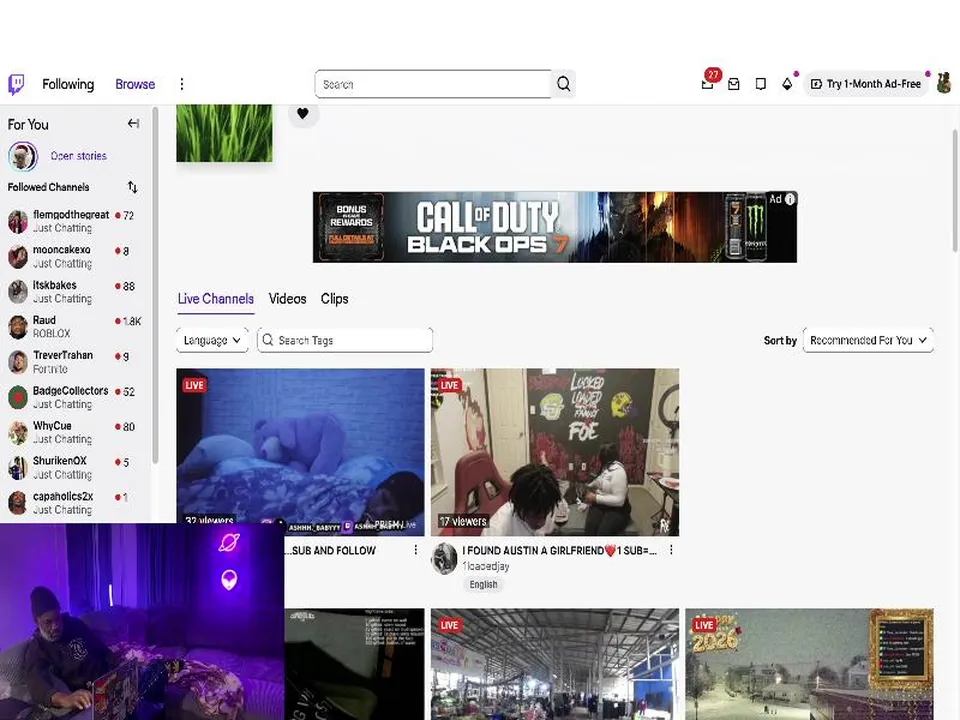This screenshot has height=720, width=960.
Task: Open the market hall live stream thumbnail
Action: point(555,664)
